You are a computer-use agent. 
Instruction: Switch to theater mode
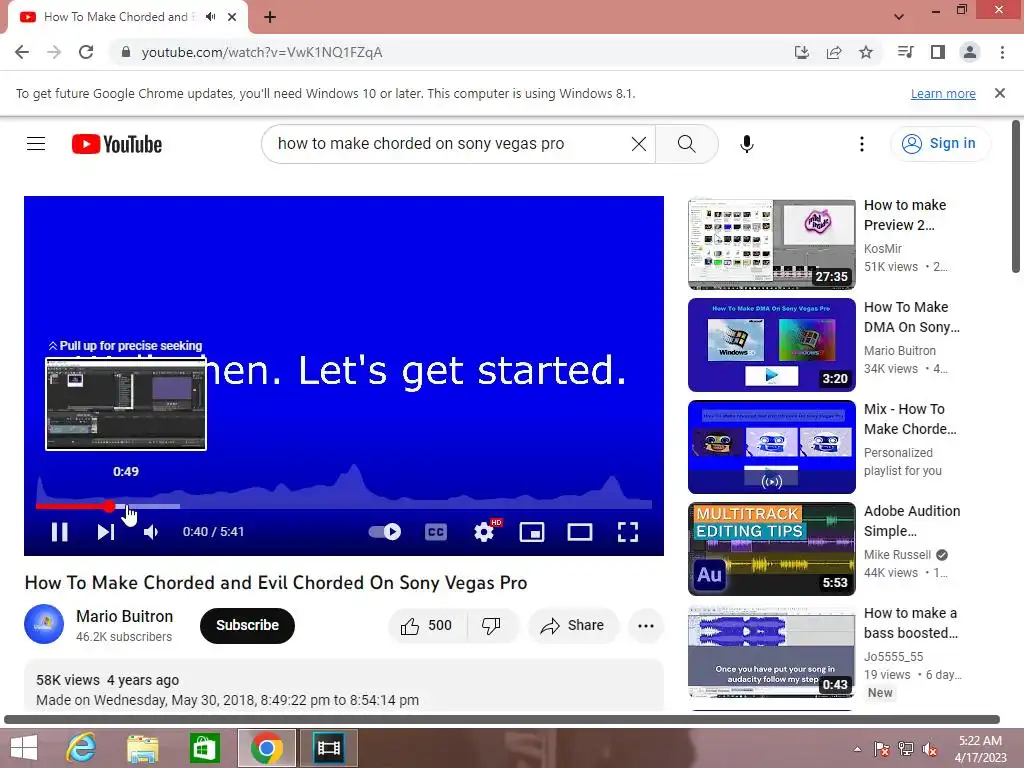[x=580, y=532]
